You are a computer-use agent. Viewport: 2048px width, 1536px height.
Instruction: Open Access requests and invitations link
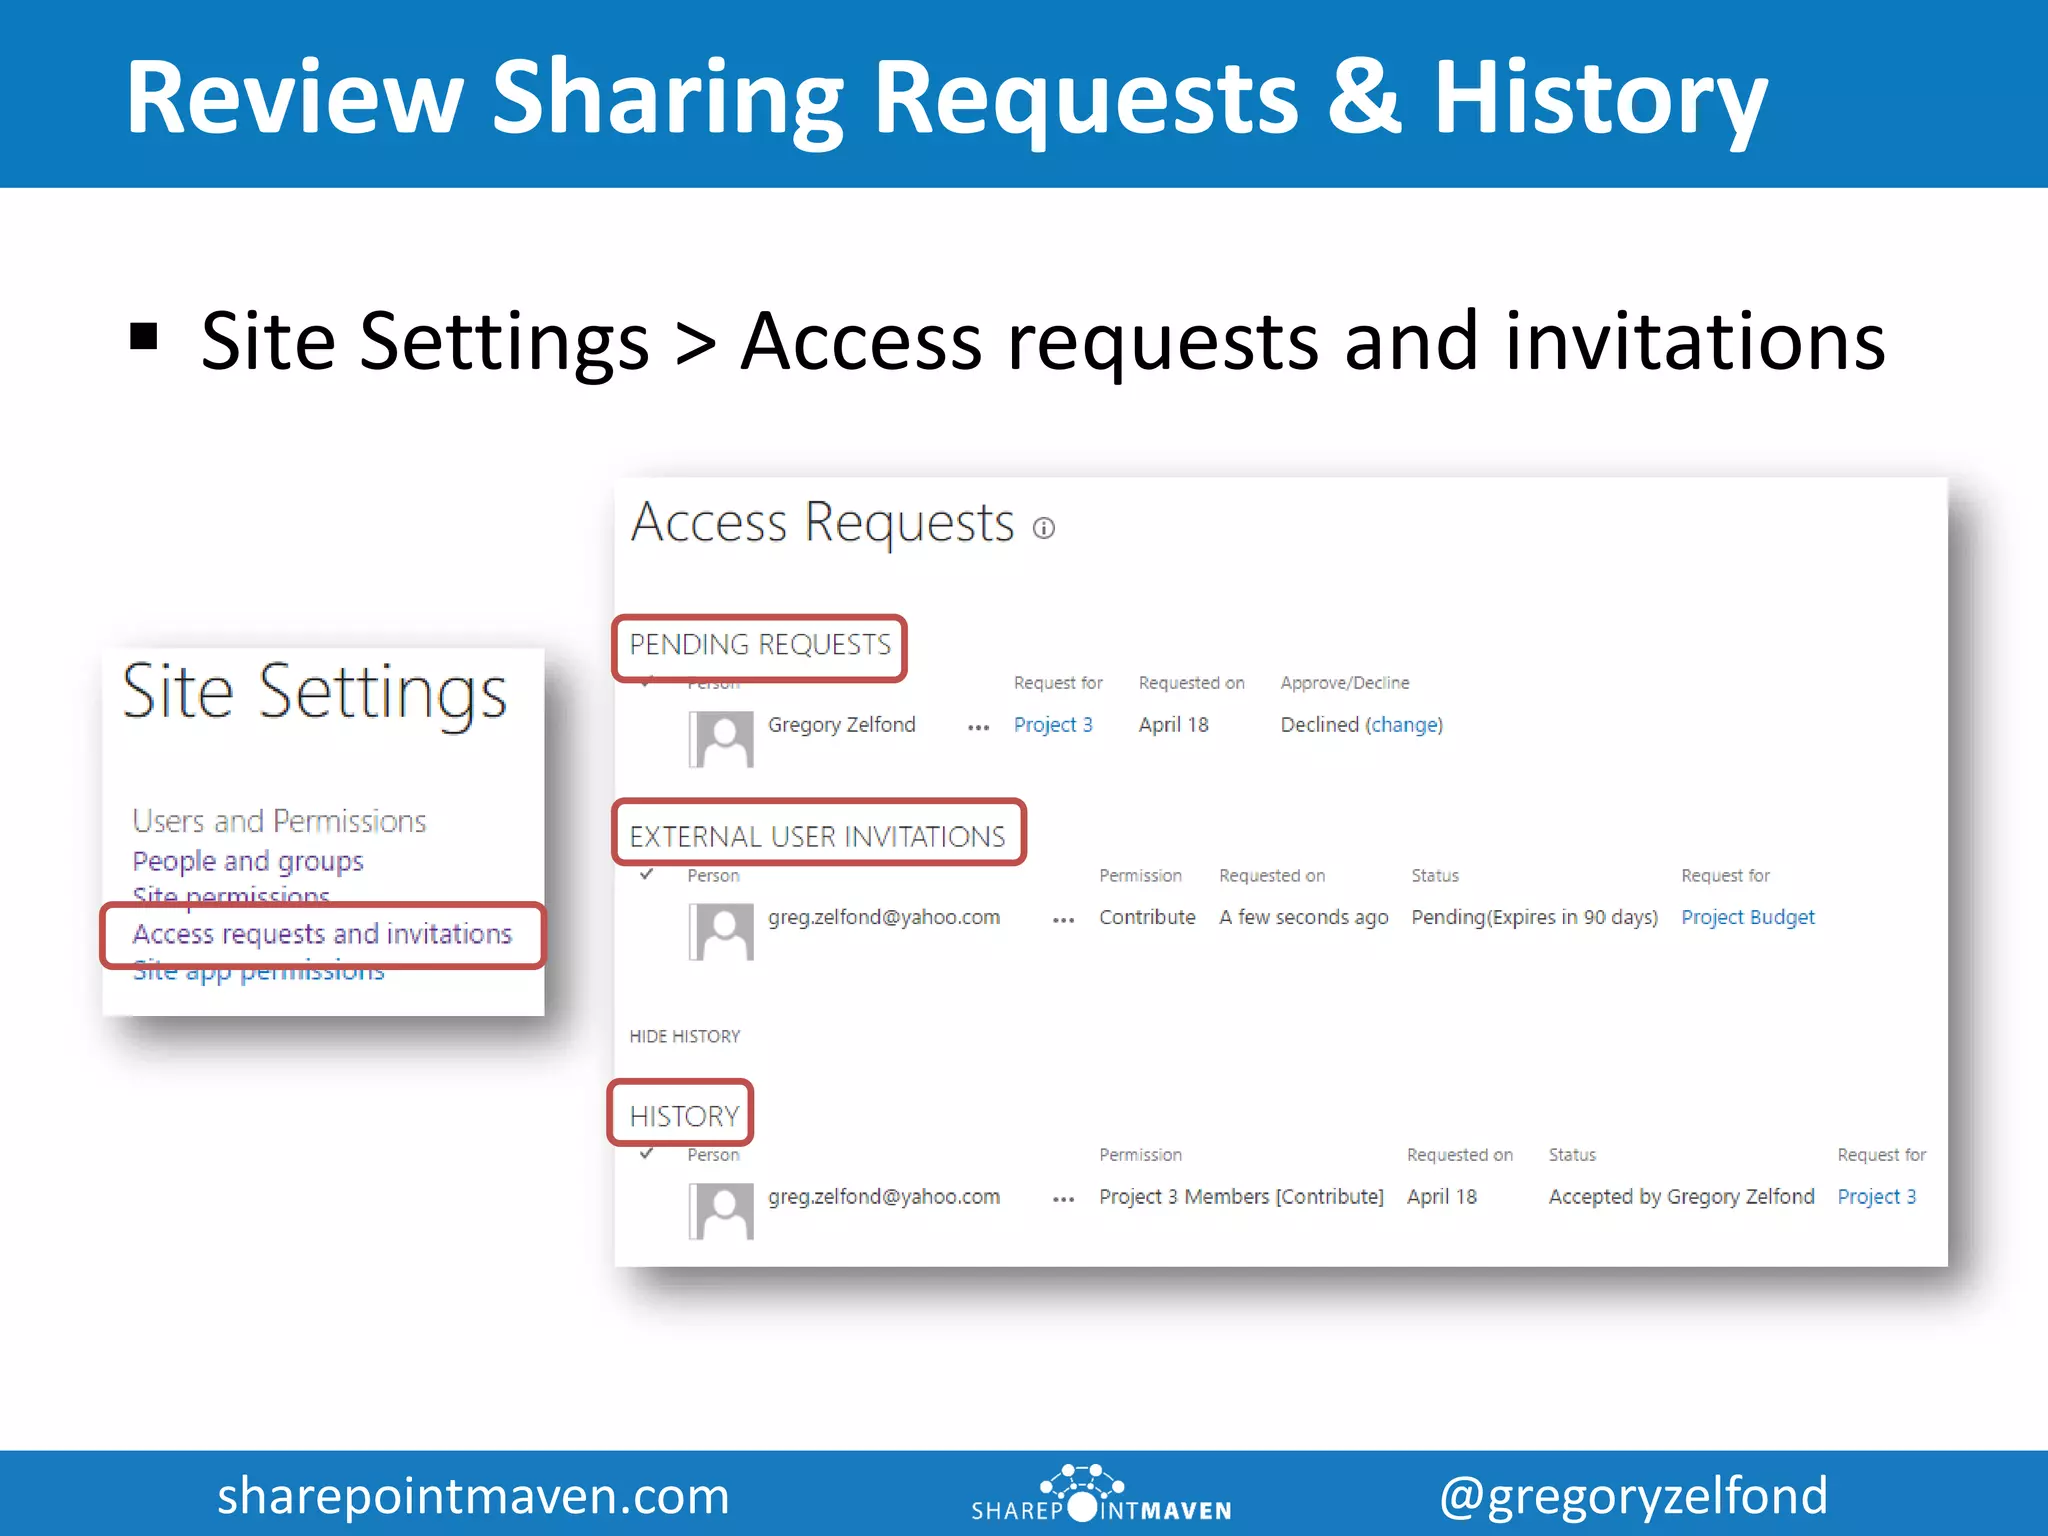click(322, 934)
